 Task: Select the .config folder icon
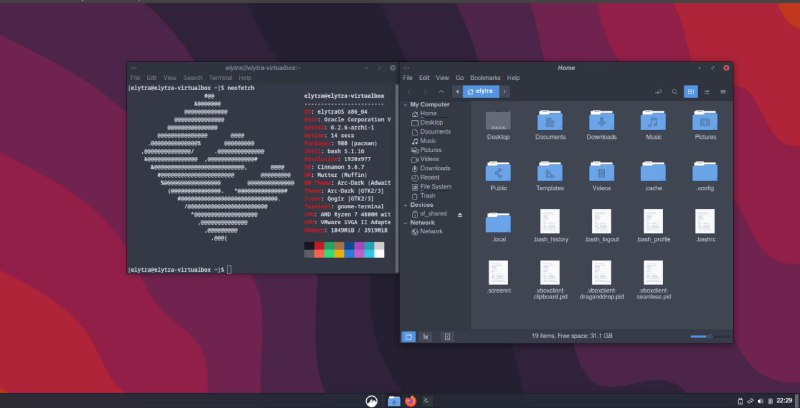pos(705,172)
